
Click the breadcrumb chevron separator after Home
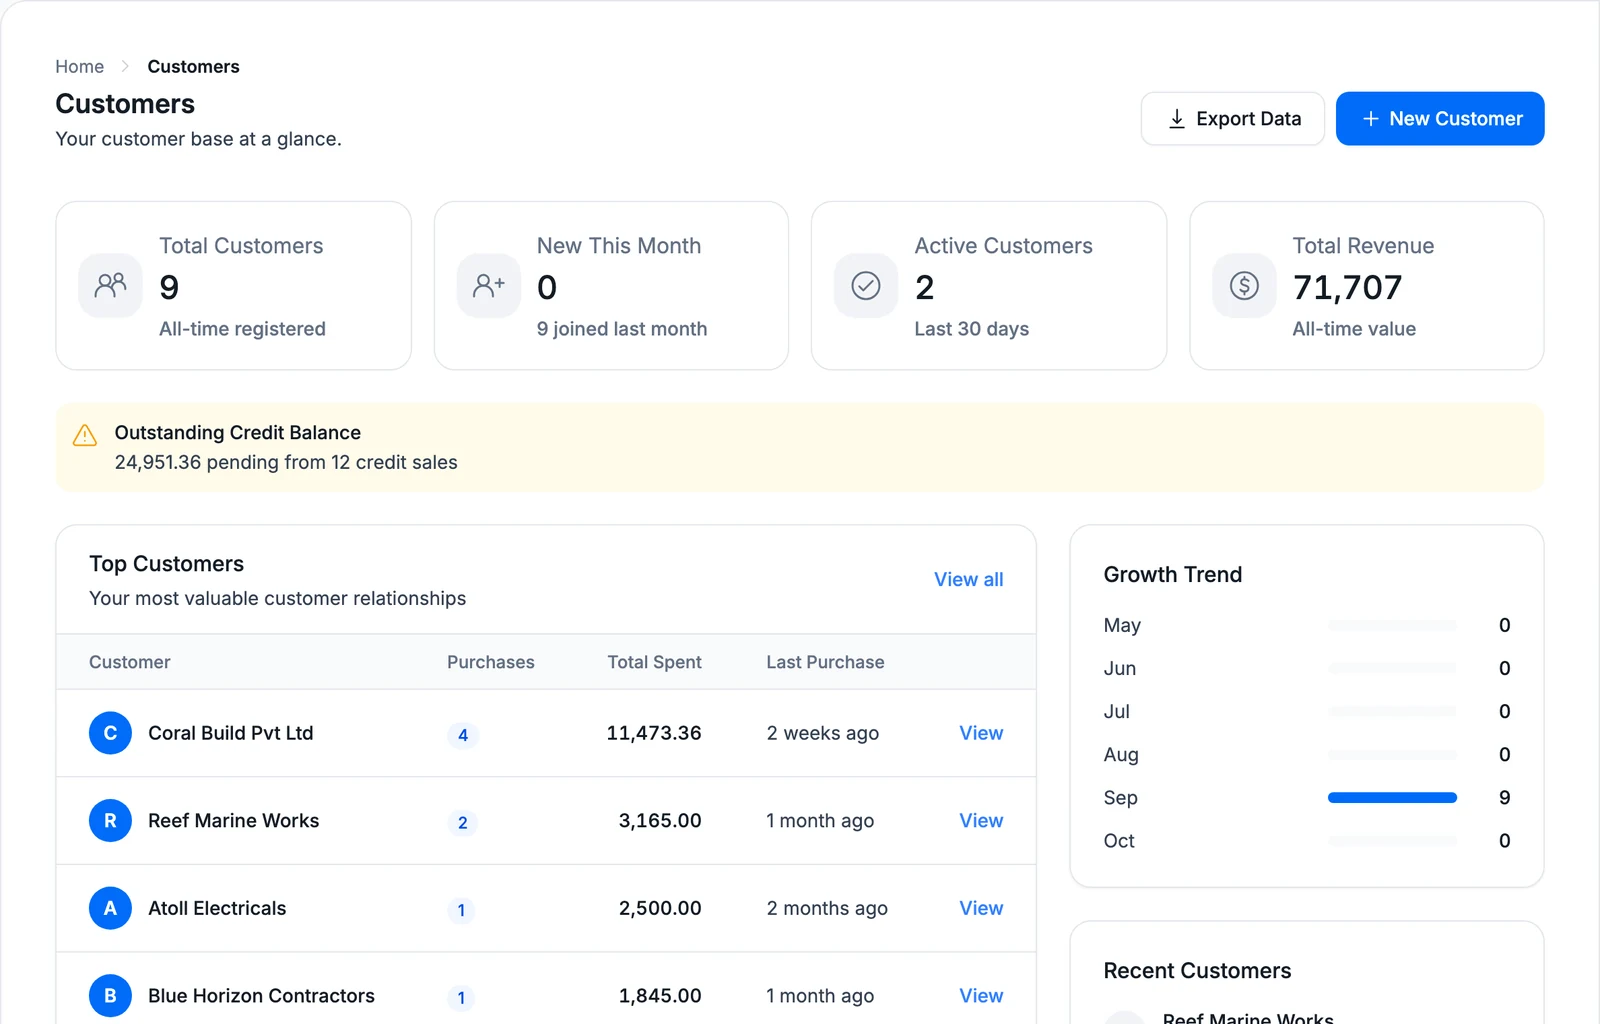tap(125, 66)
